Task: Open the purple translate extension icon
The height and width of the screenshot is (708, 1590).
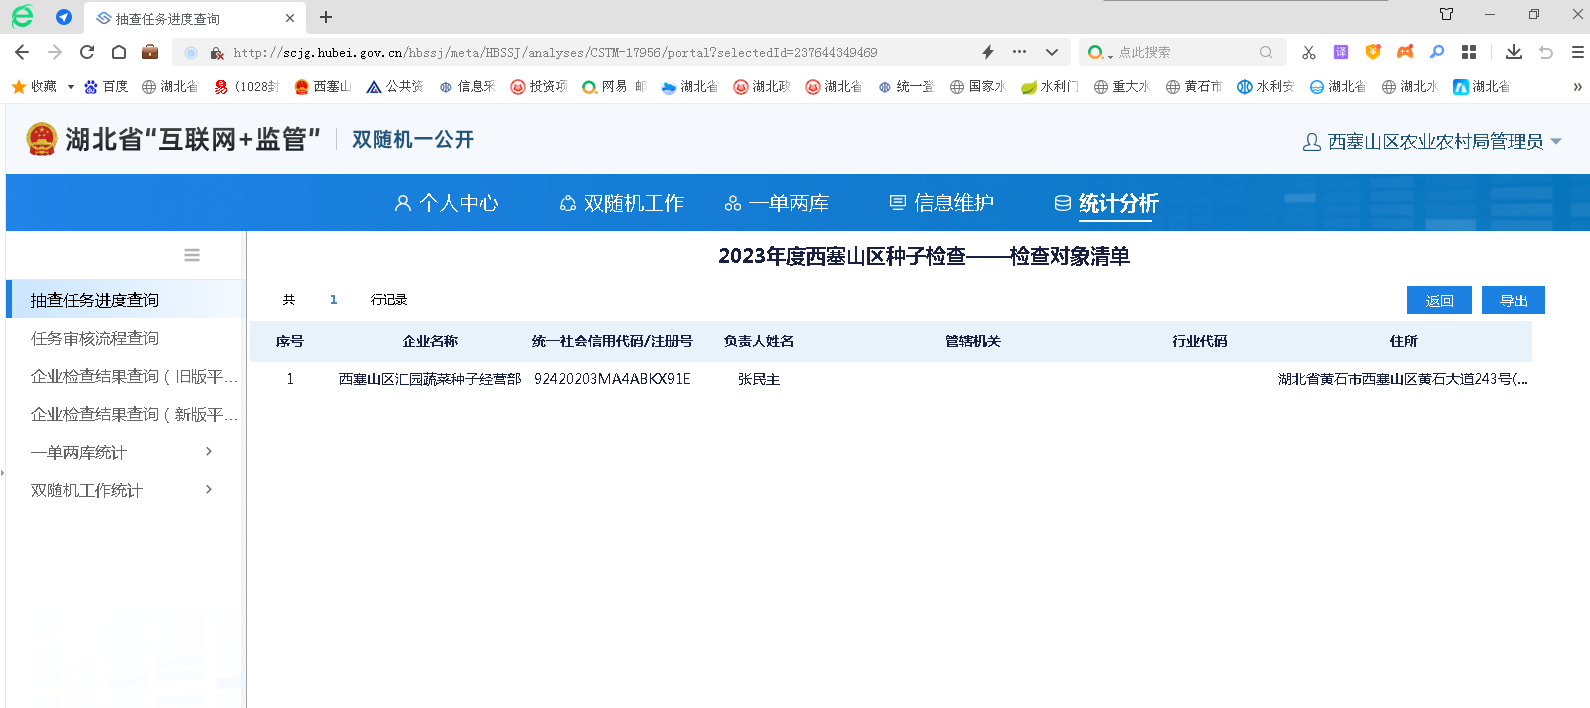Action: point(1340,52)
